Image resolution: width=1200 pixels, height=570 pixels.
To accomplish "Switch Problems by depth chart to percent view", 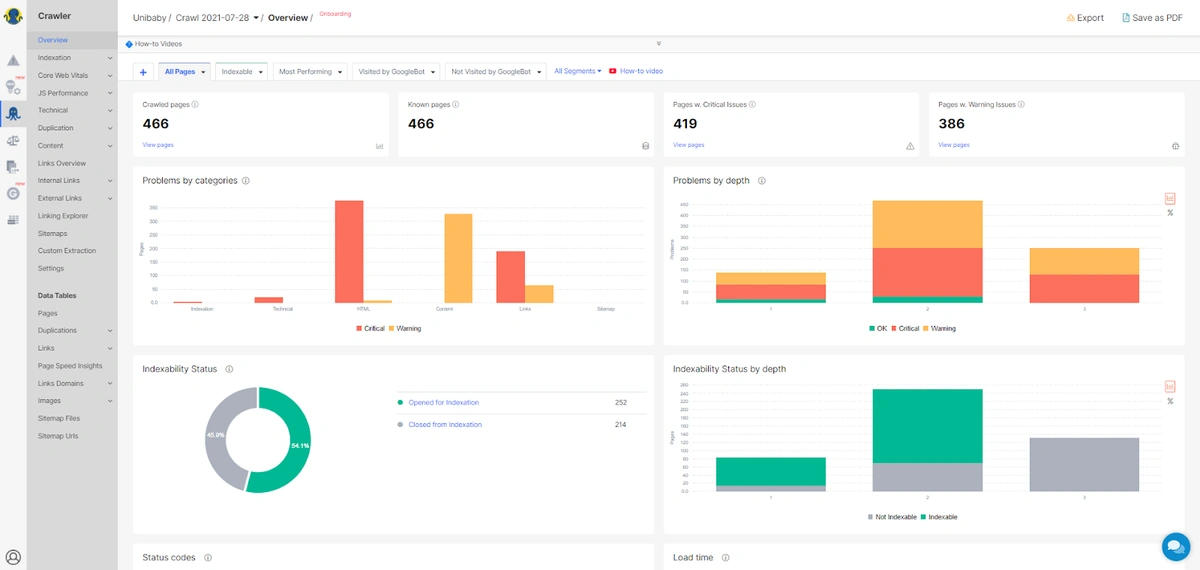I will click(1170, 213).
